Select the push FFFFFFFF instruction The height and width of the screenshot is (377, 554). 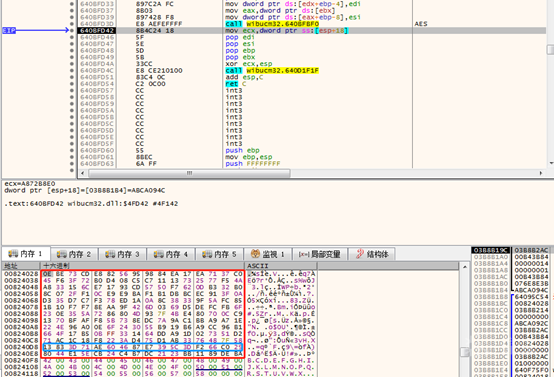(253, 164)
